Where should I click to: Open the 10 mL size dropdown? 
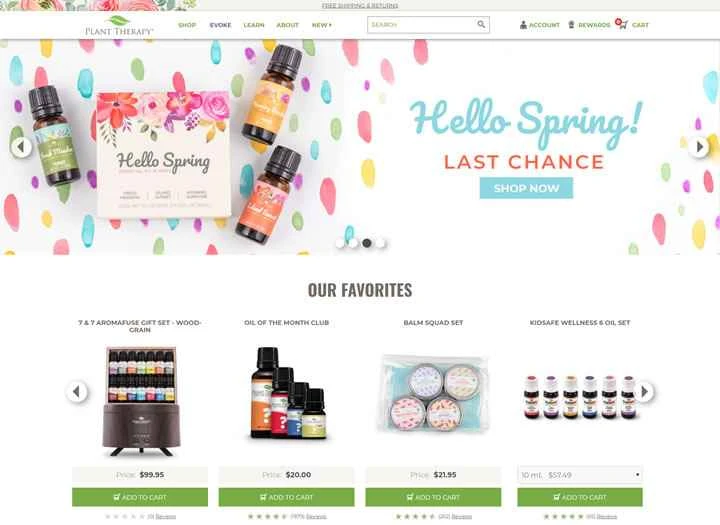580,475
